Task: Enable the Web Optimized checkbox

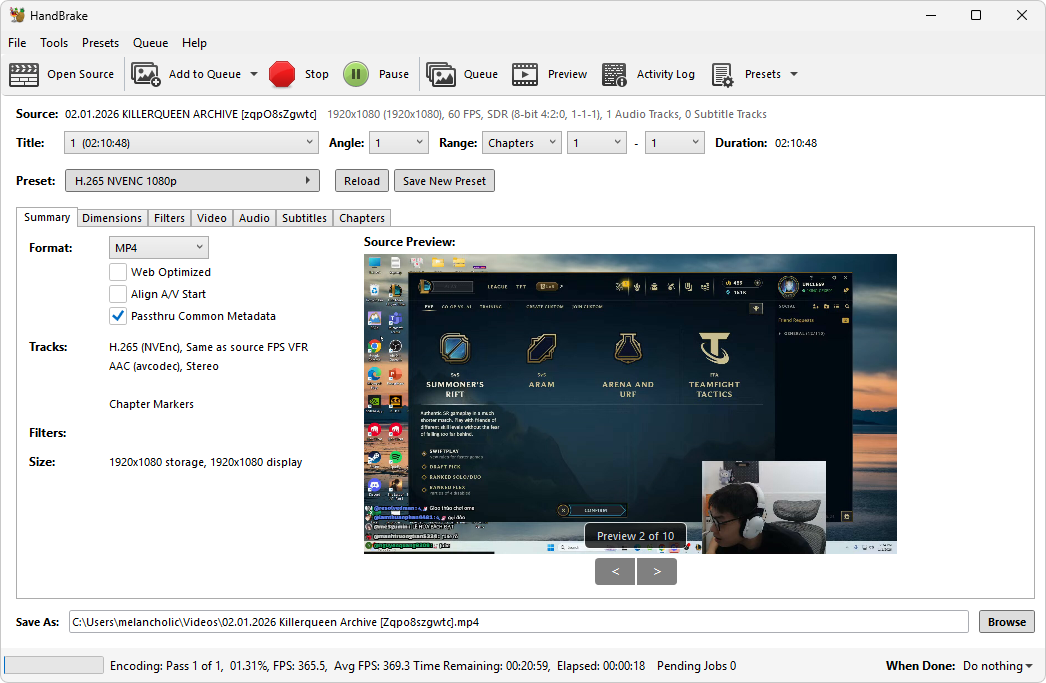Action: click(118, 272)
